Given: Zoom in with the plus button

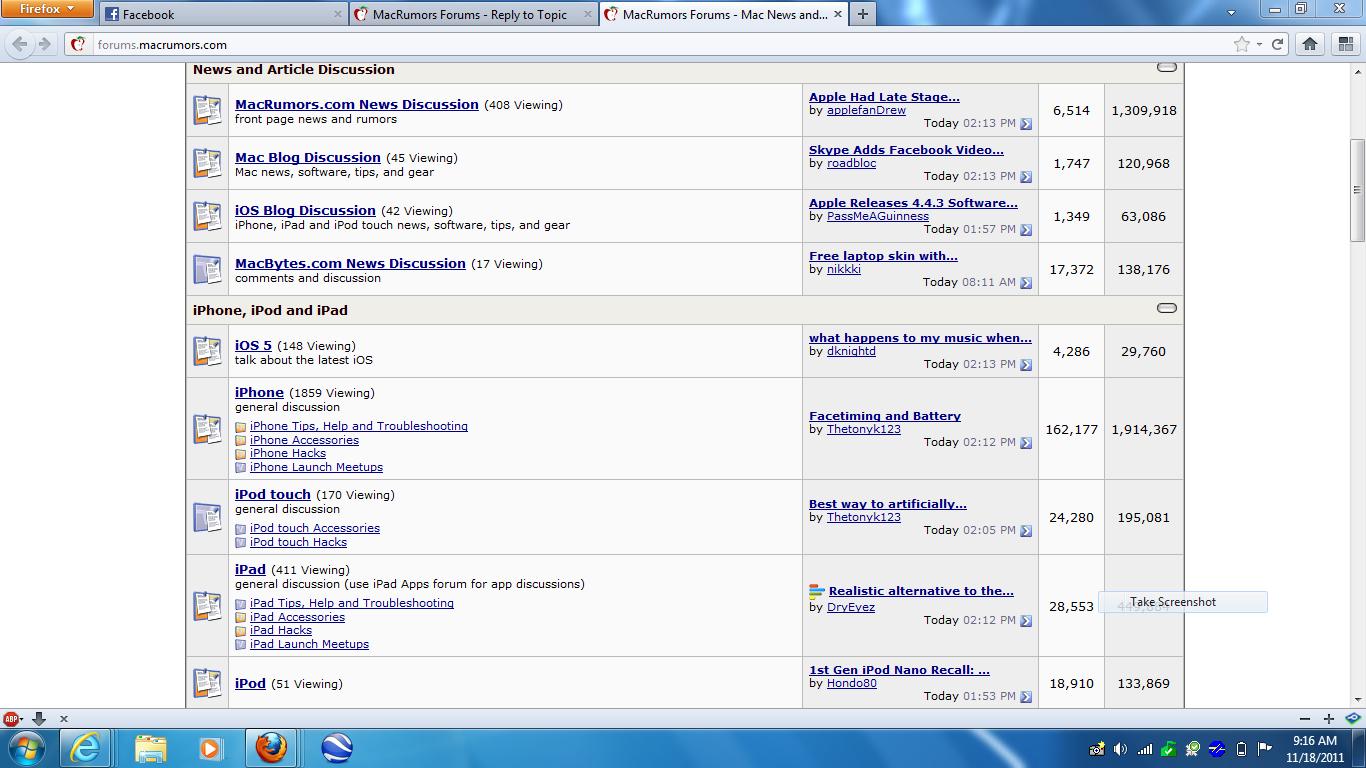Looking at the screenshot, I should [1329, 719].
